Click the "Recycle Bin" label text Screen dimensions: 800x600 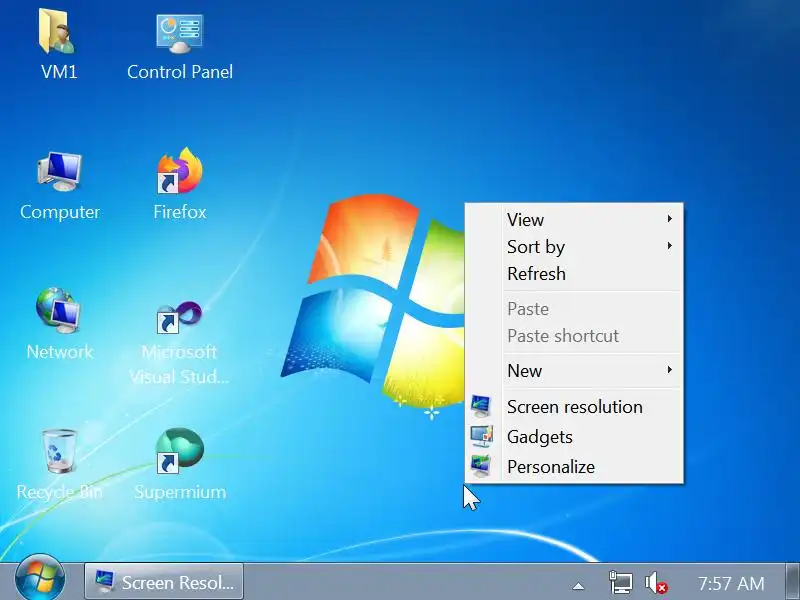point(59,492)
